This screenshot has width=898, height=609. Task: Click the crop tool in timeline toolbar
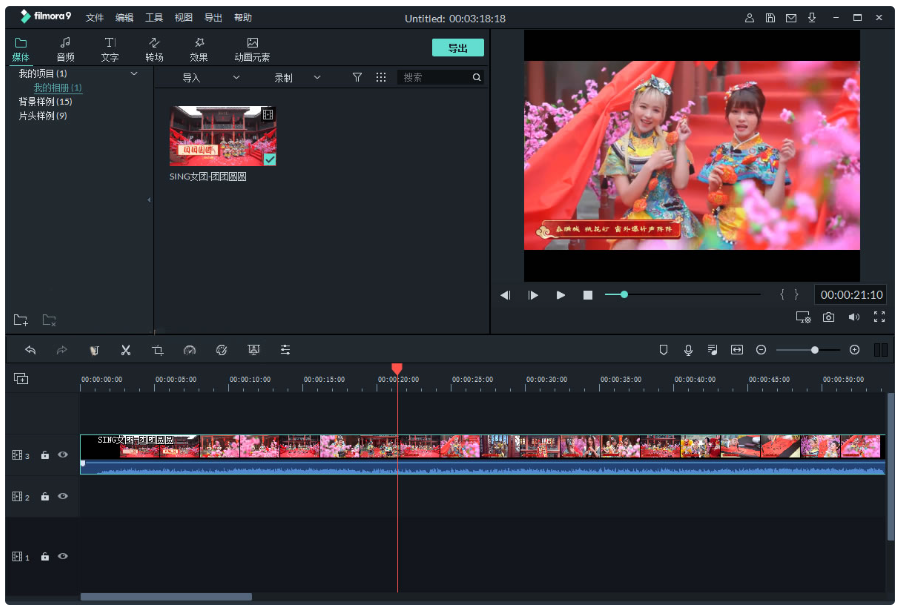(158, 350)
